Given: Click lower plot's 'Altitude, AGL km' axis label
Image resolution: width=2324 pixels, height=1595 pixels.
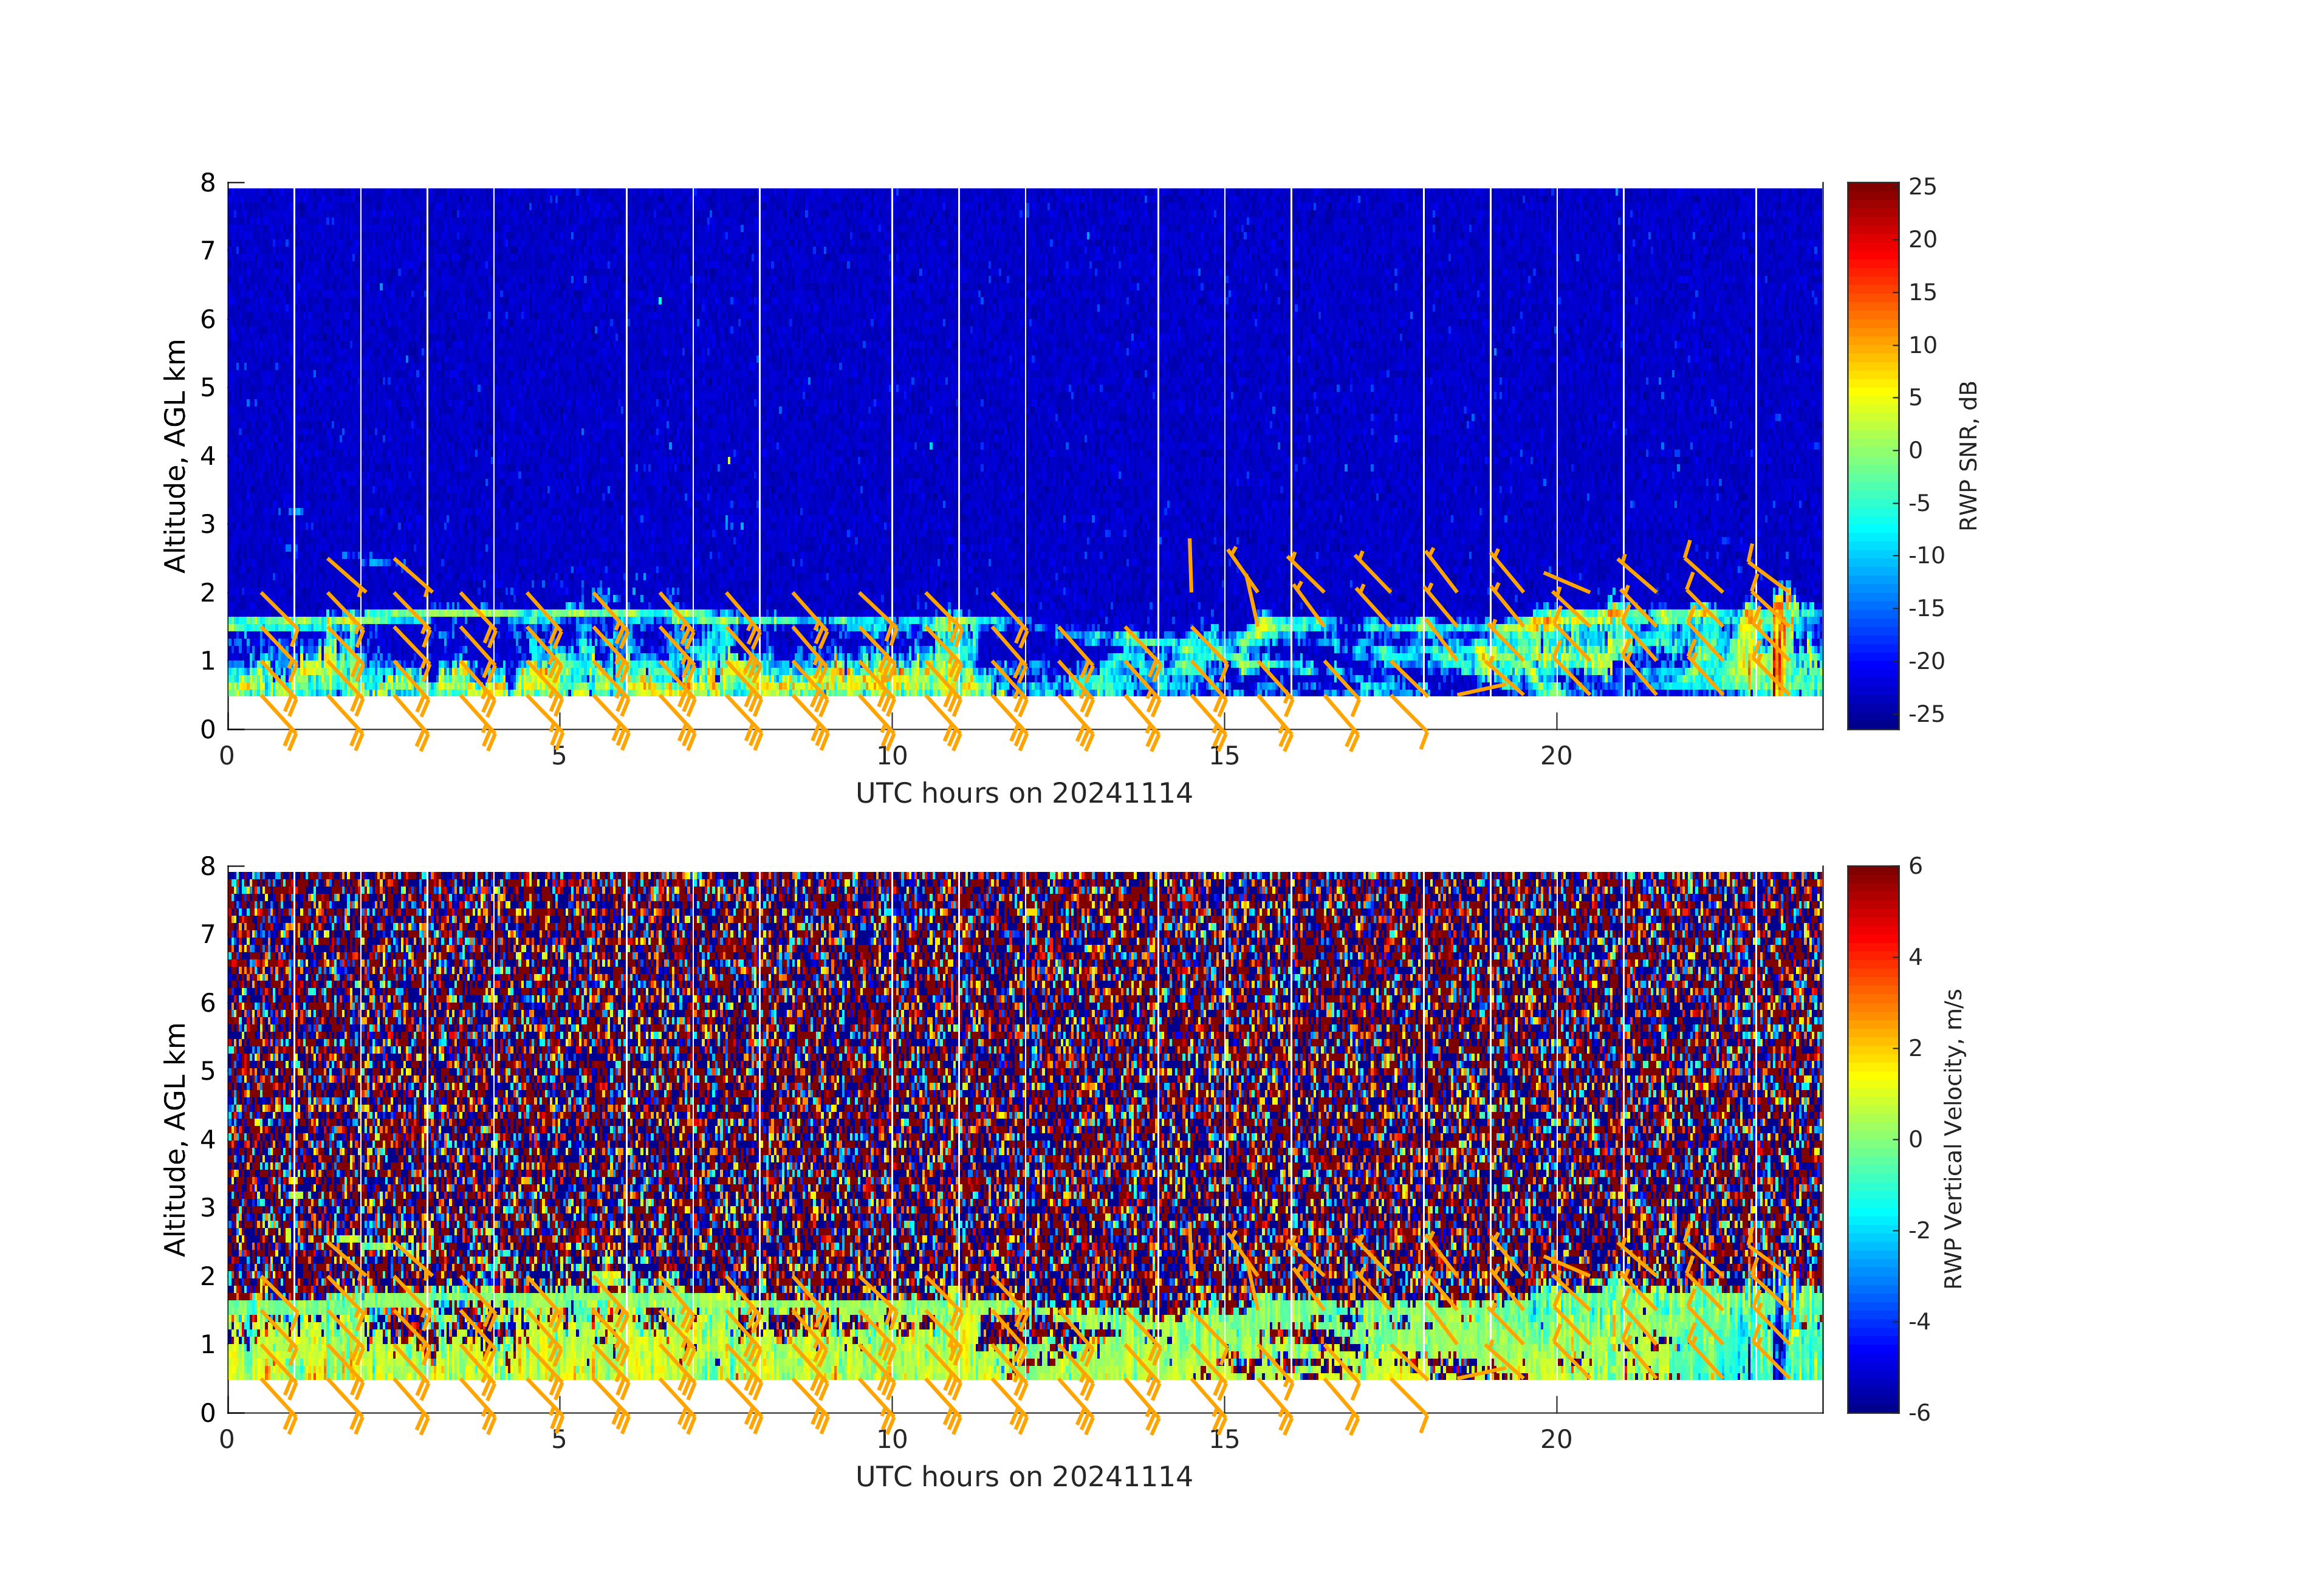Looking at the screenshot, I should click(175, 1139).
